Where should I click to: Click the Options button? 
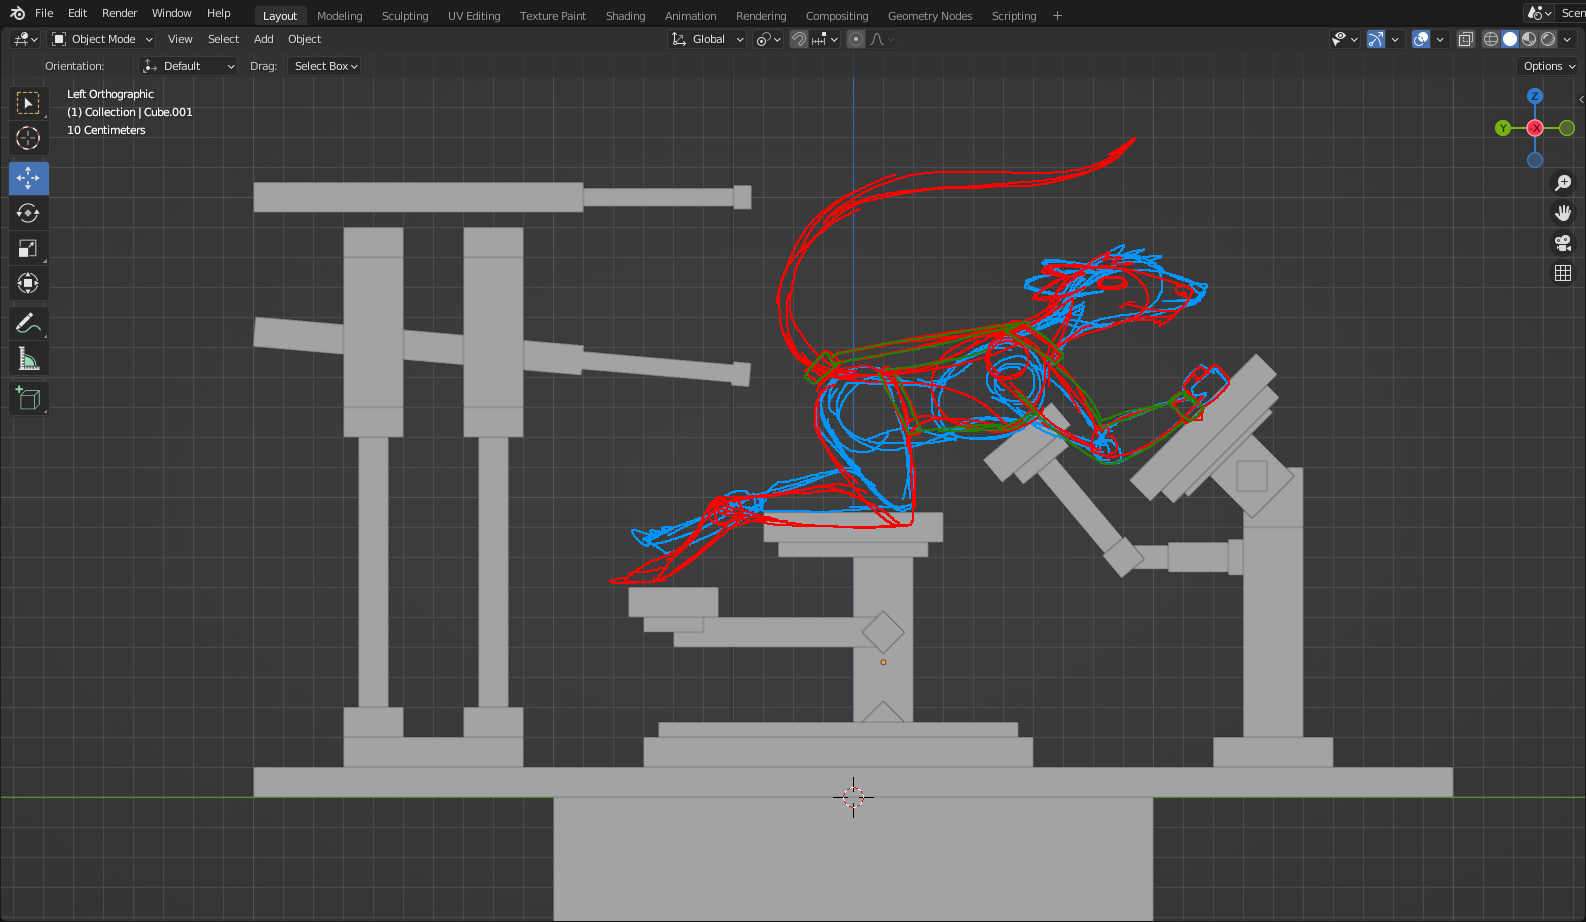pos(1548,66)
